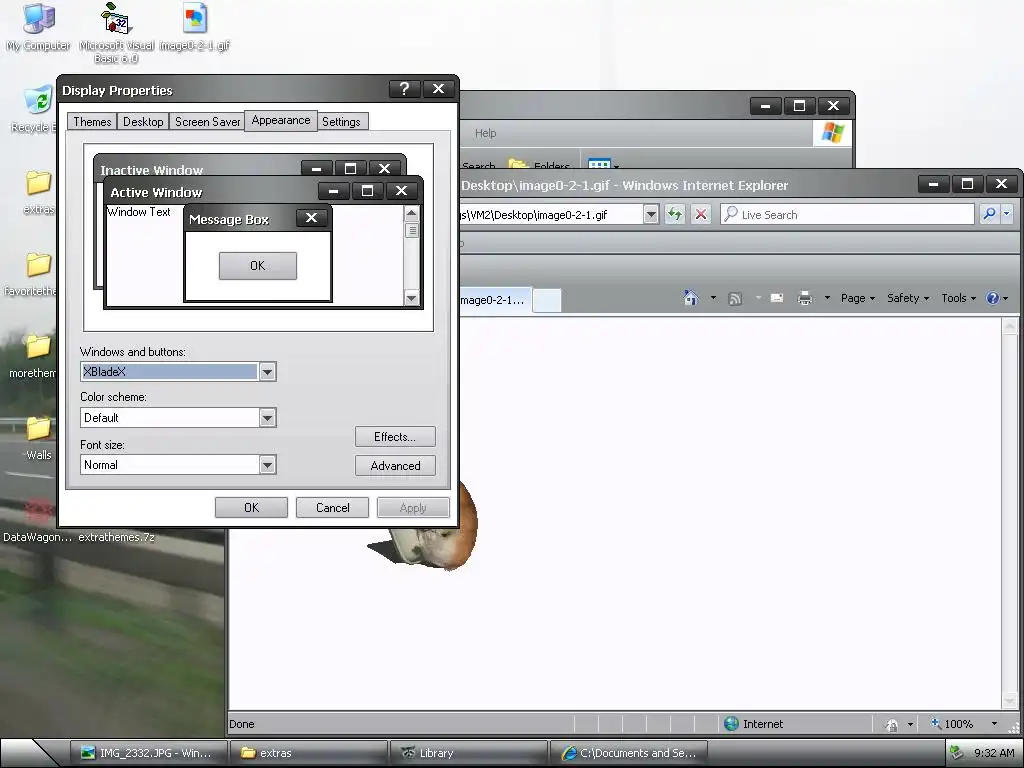
Task: Click the Live Search magnifier button
Action: tap(989, 214)
